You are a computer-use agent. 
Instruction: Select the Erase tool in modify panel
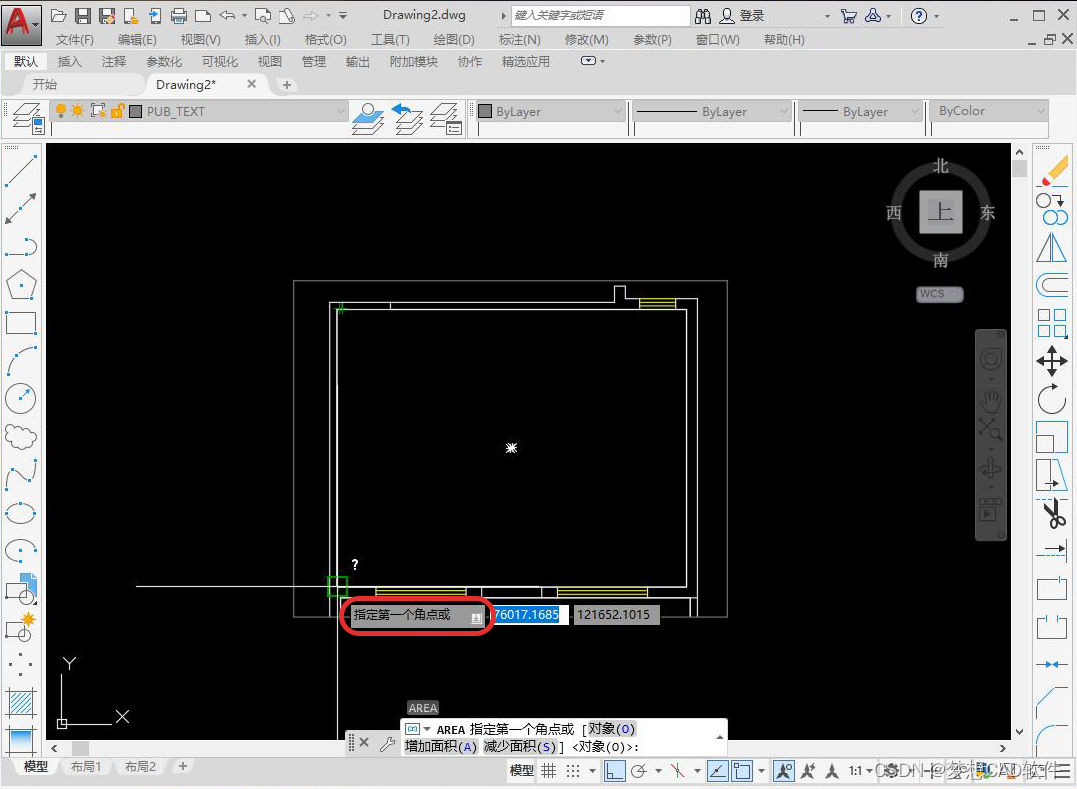click(x=1052, y=171)
